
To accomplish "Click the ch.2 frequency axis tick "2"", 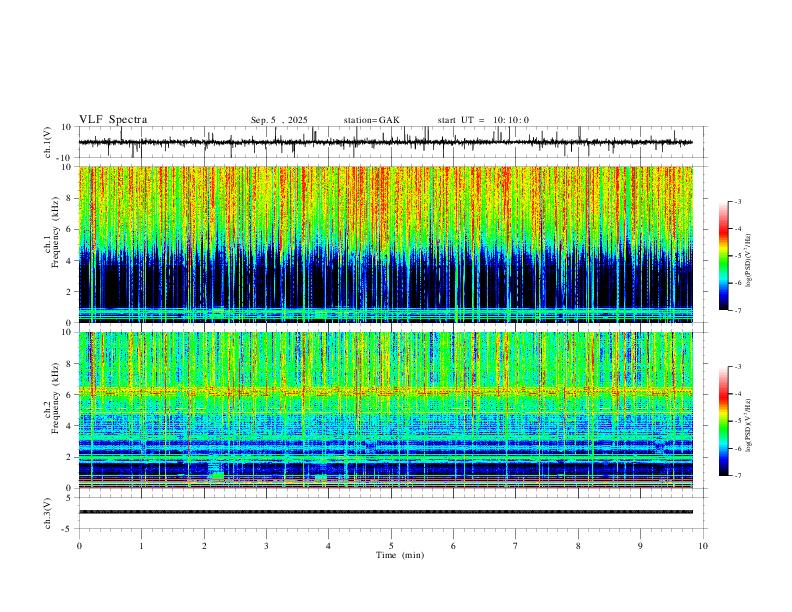I will (69, 457).
